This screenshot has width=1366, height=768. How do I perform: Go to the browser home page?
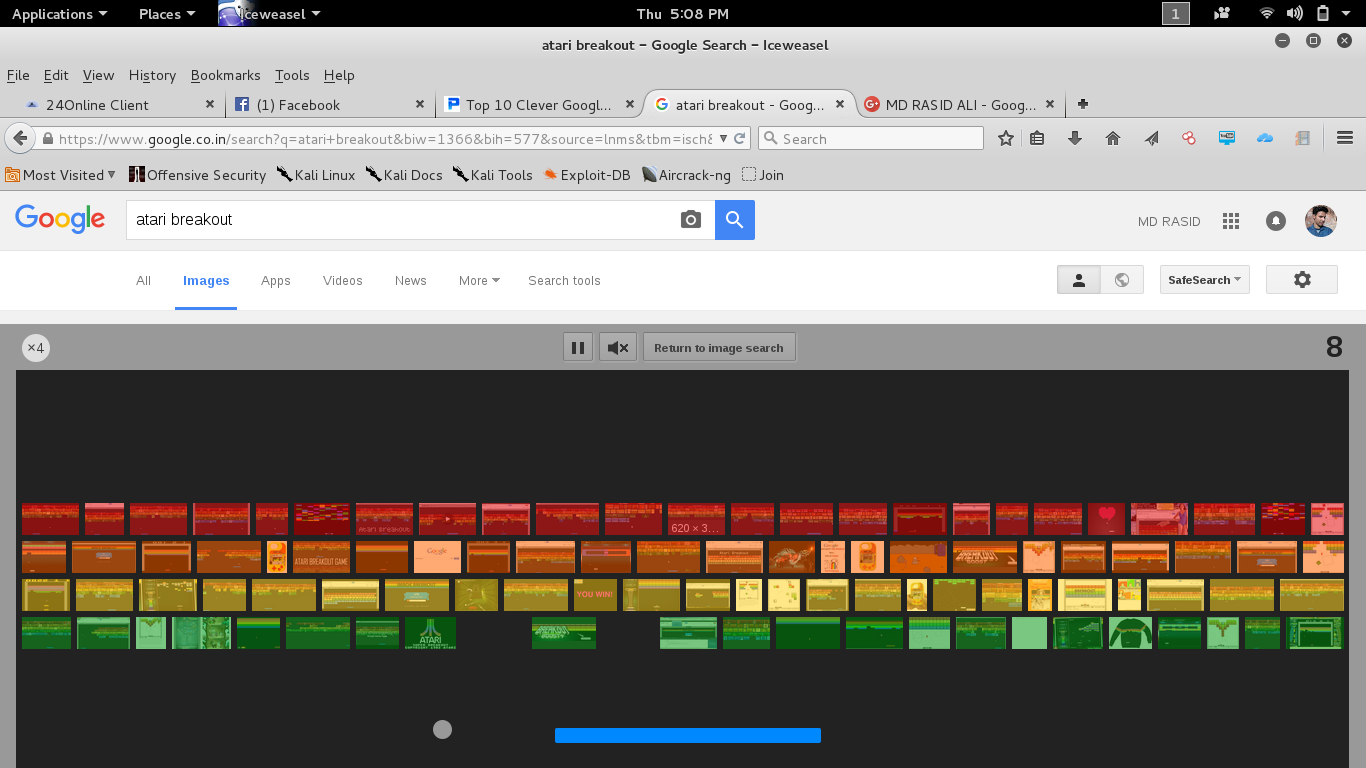point(1113,139)
